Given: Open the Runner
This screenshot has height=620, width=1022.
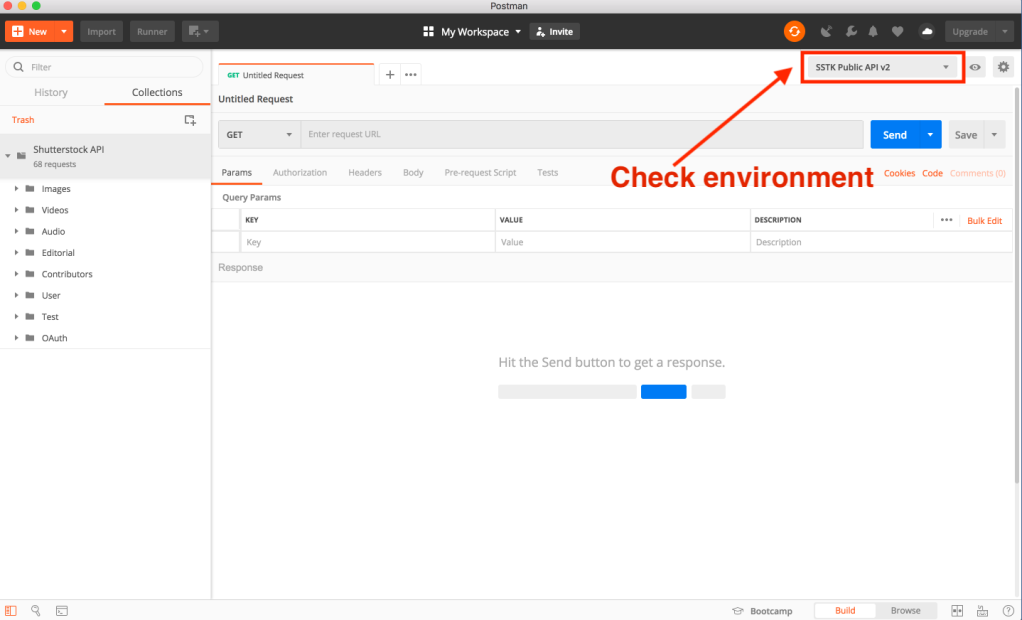Looking at the screenshot, I should pos(152,31).
